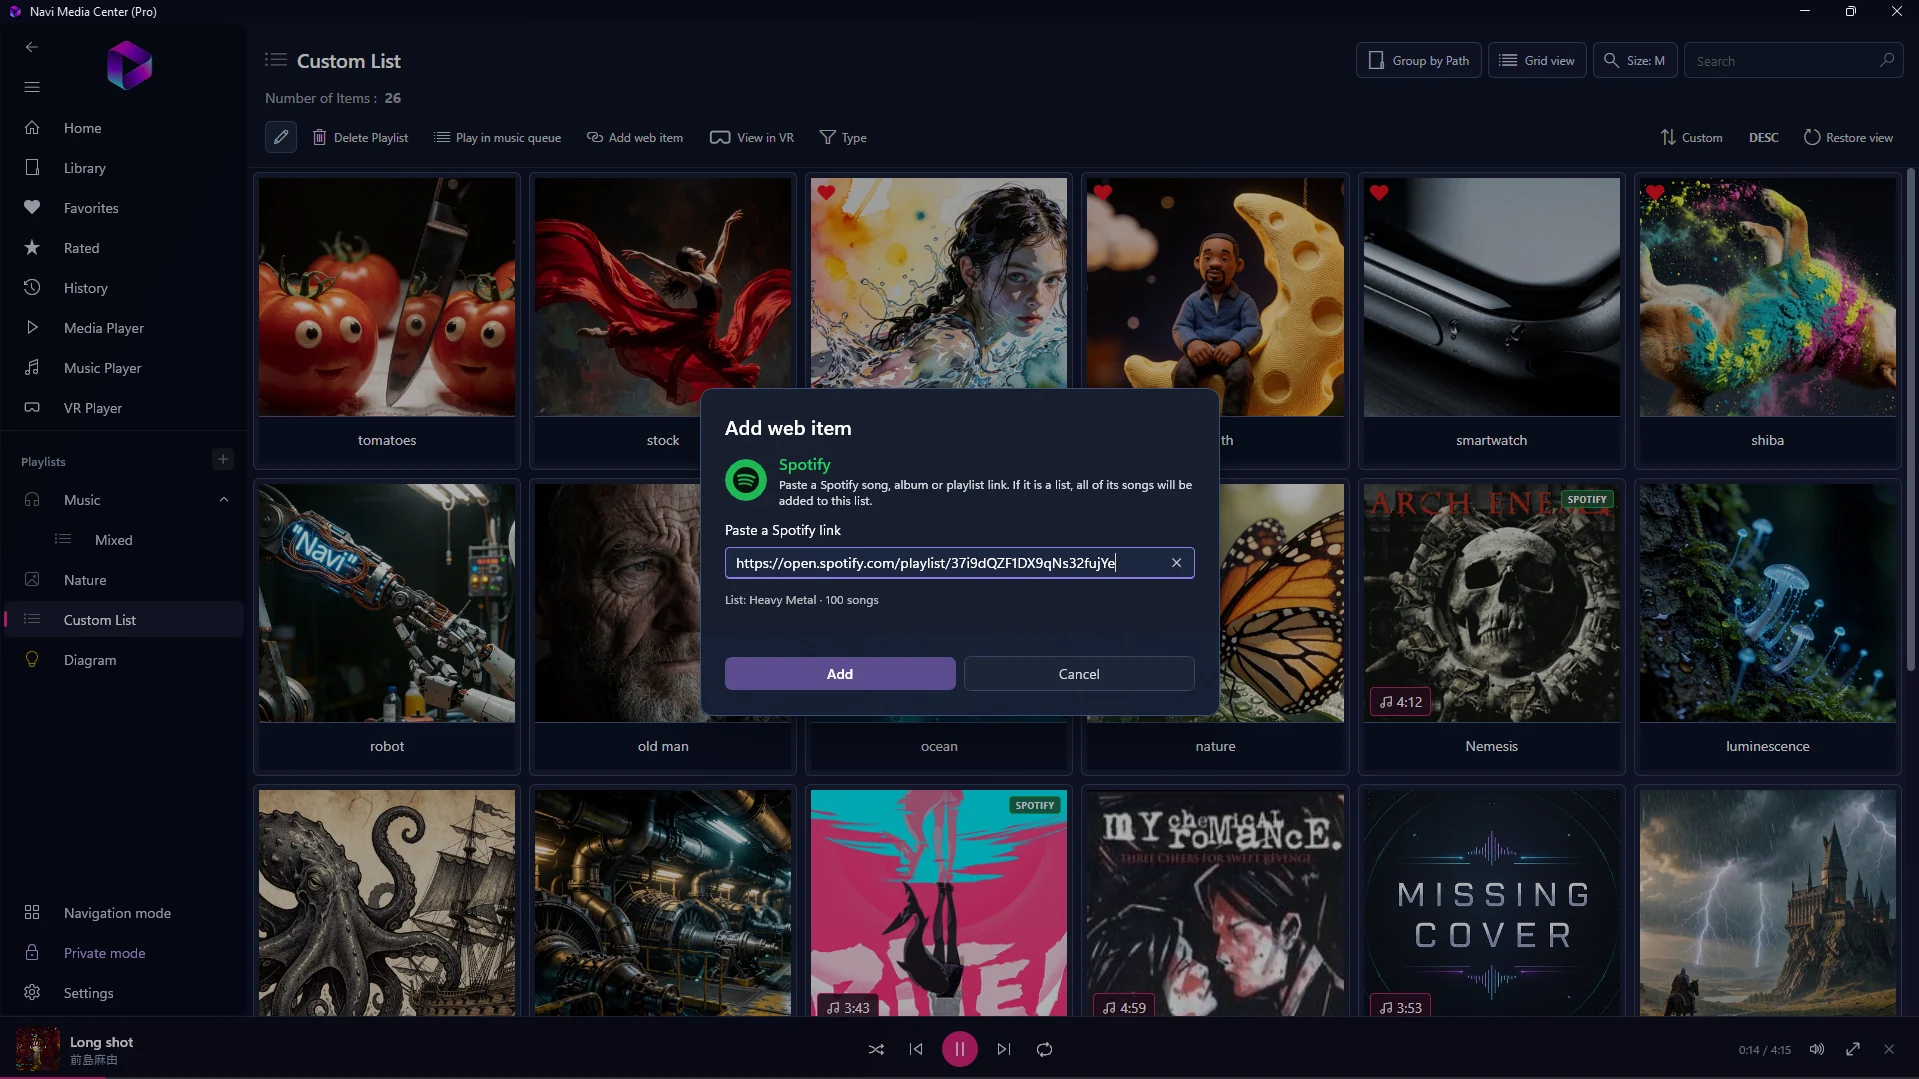Click the Spotify logo icon
This screenshot has width=1919, height=1079.
pos(746,480)
